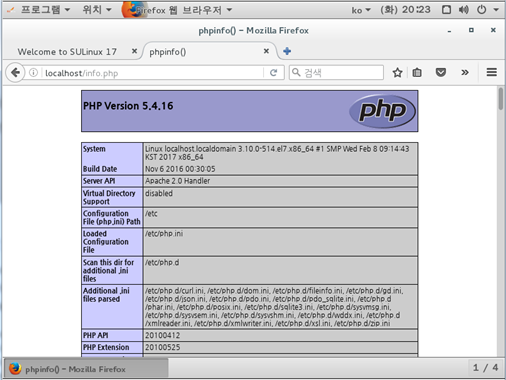Go back with the browser back arrow
Viewport: 506px width, 380px height.
click(x=15, y=72)
